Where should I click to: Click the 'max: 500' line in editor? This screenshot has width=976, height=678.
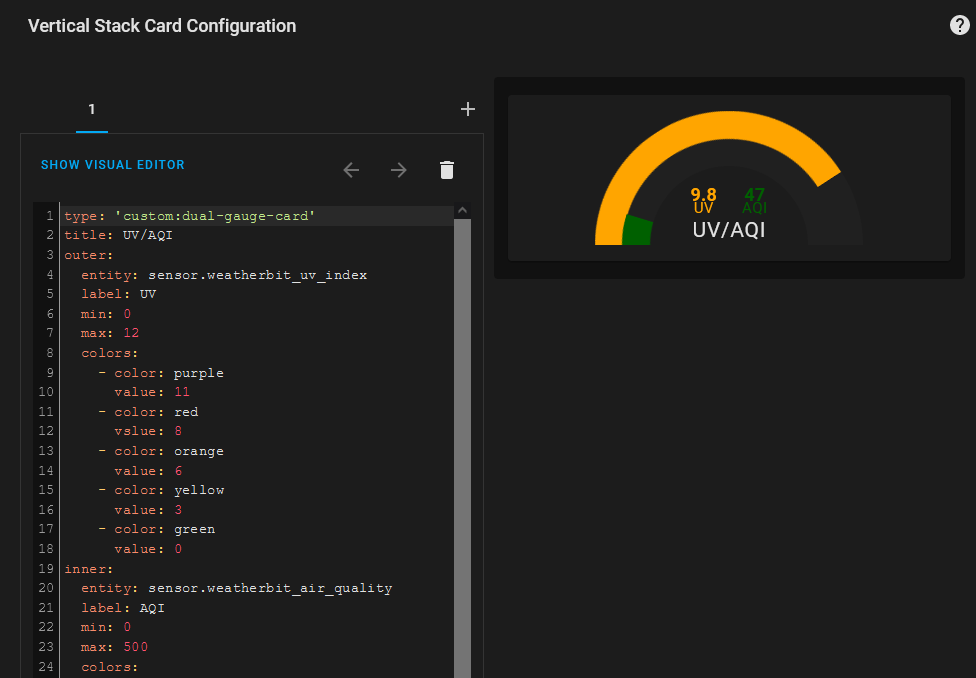(x=114, y=647)
